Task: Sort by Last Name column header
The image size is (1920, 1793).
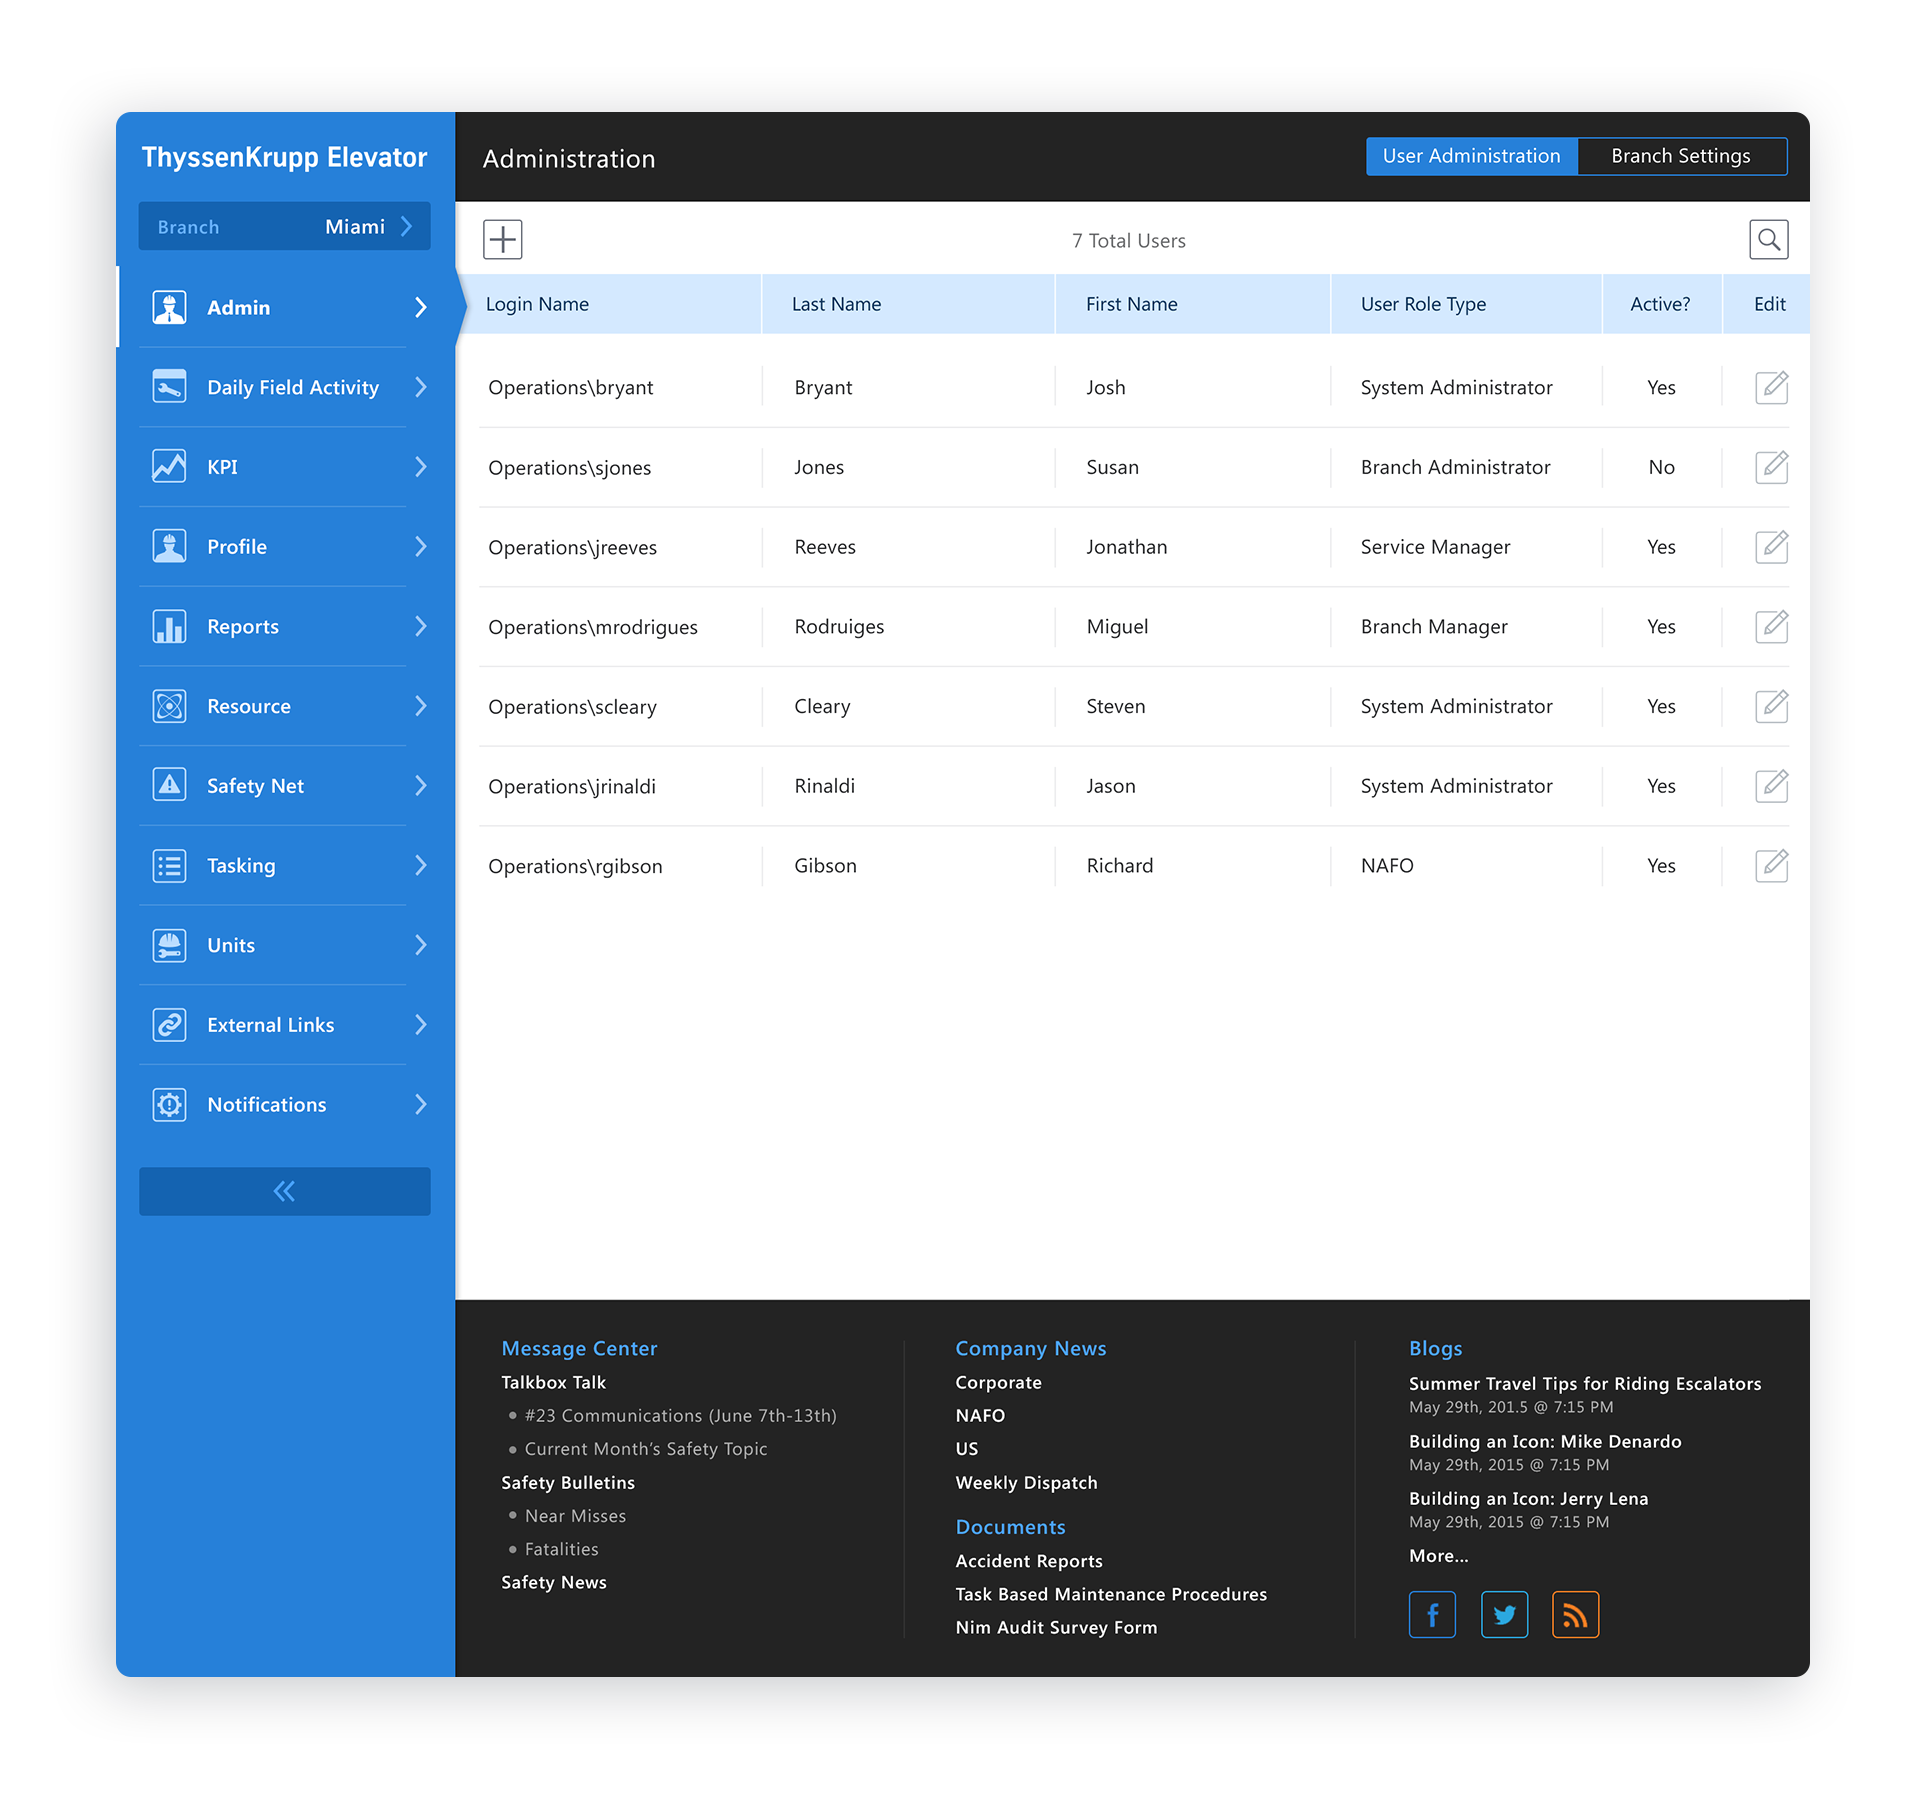Action: click(836, 304)
